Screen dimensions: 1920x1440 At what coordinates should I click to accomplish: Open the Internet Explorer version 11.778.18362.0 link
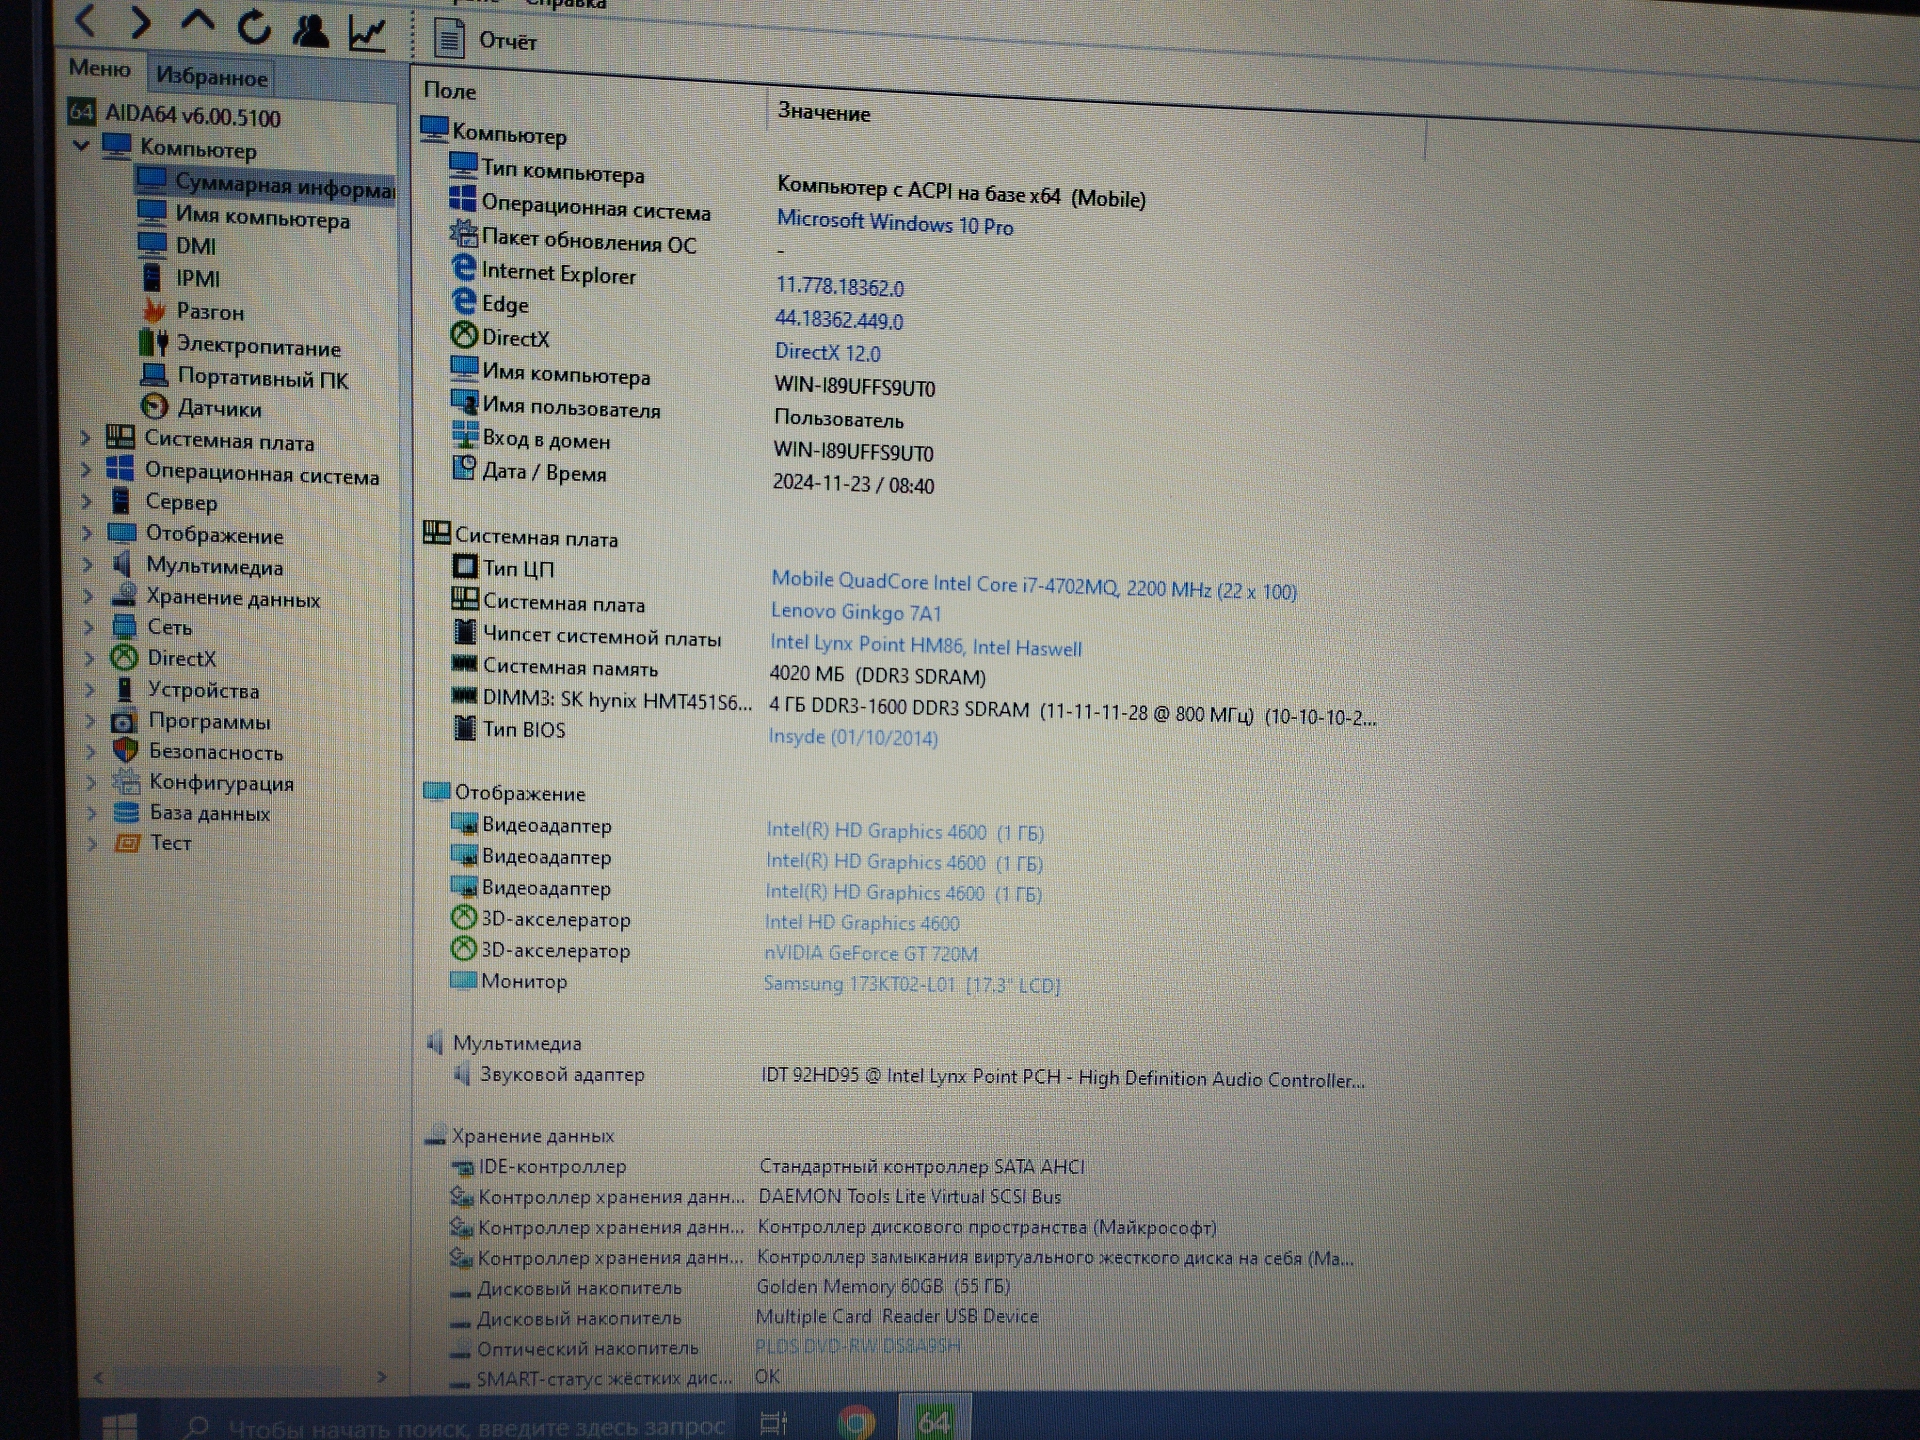click(x=840, y=287)
